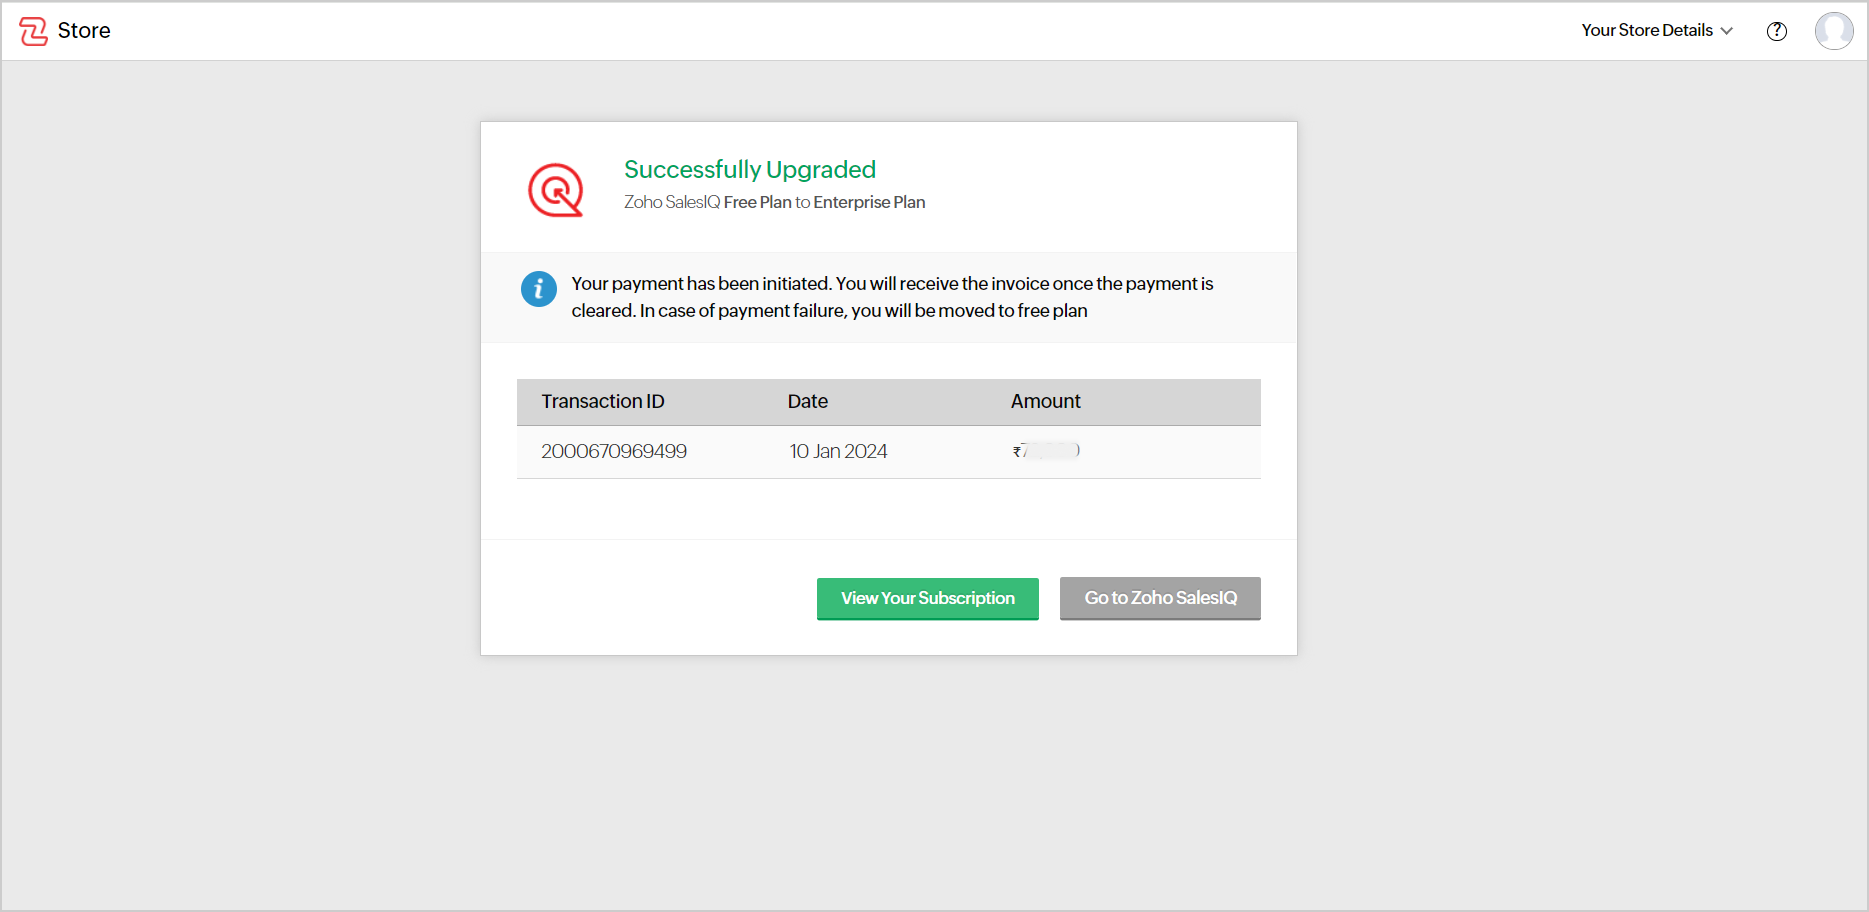Click the Store title text

point(84,31)
